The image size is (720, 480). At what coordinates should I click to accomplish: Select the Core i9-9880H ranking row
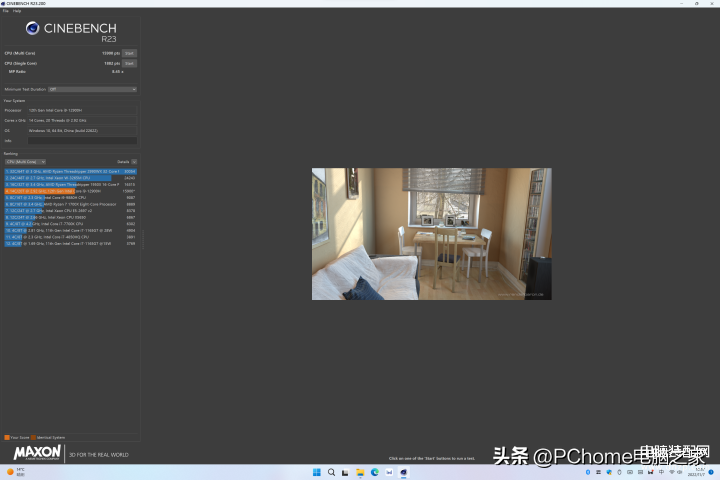[71, 198]
